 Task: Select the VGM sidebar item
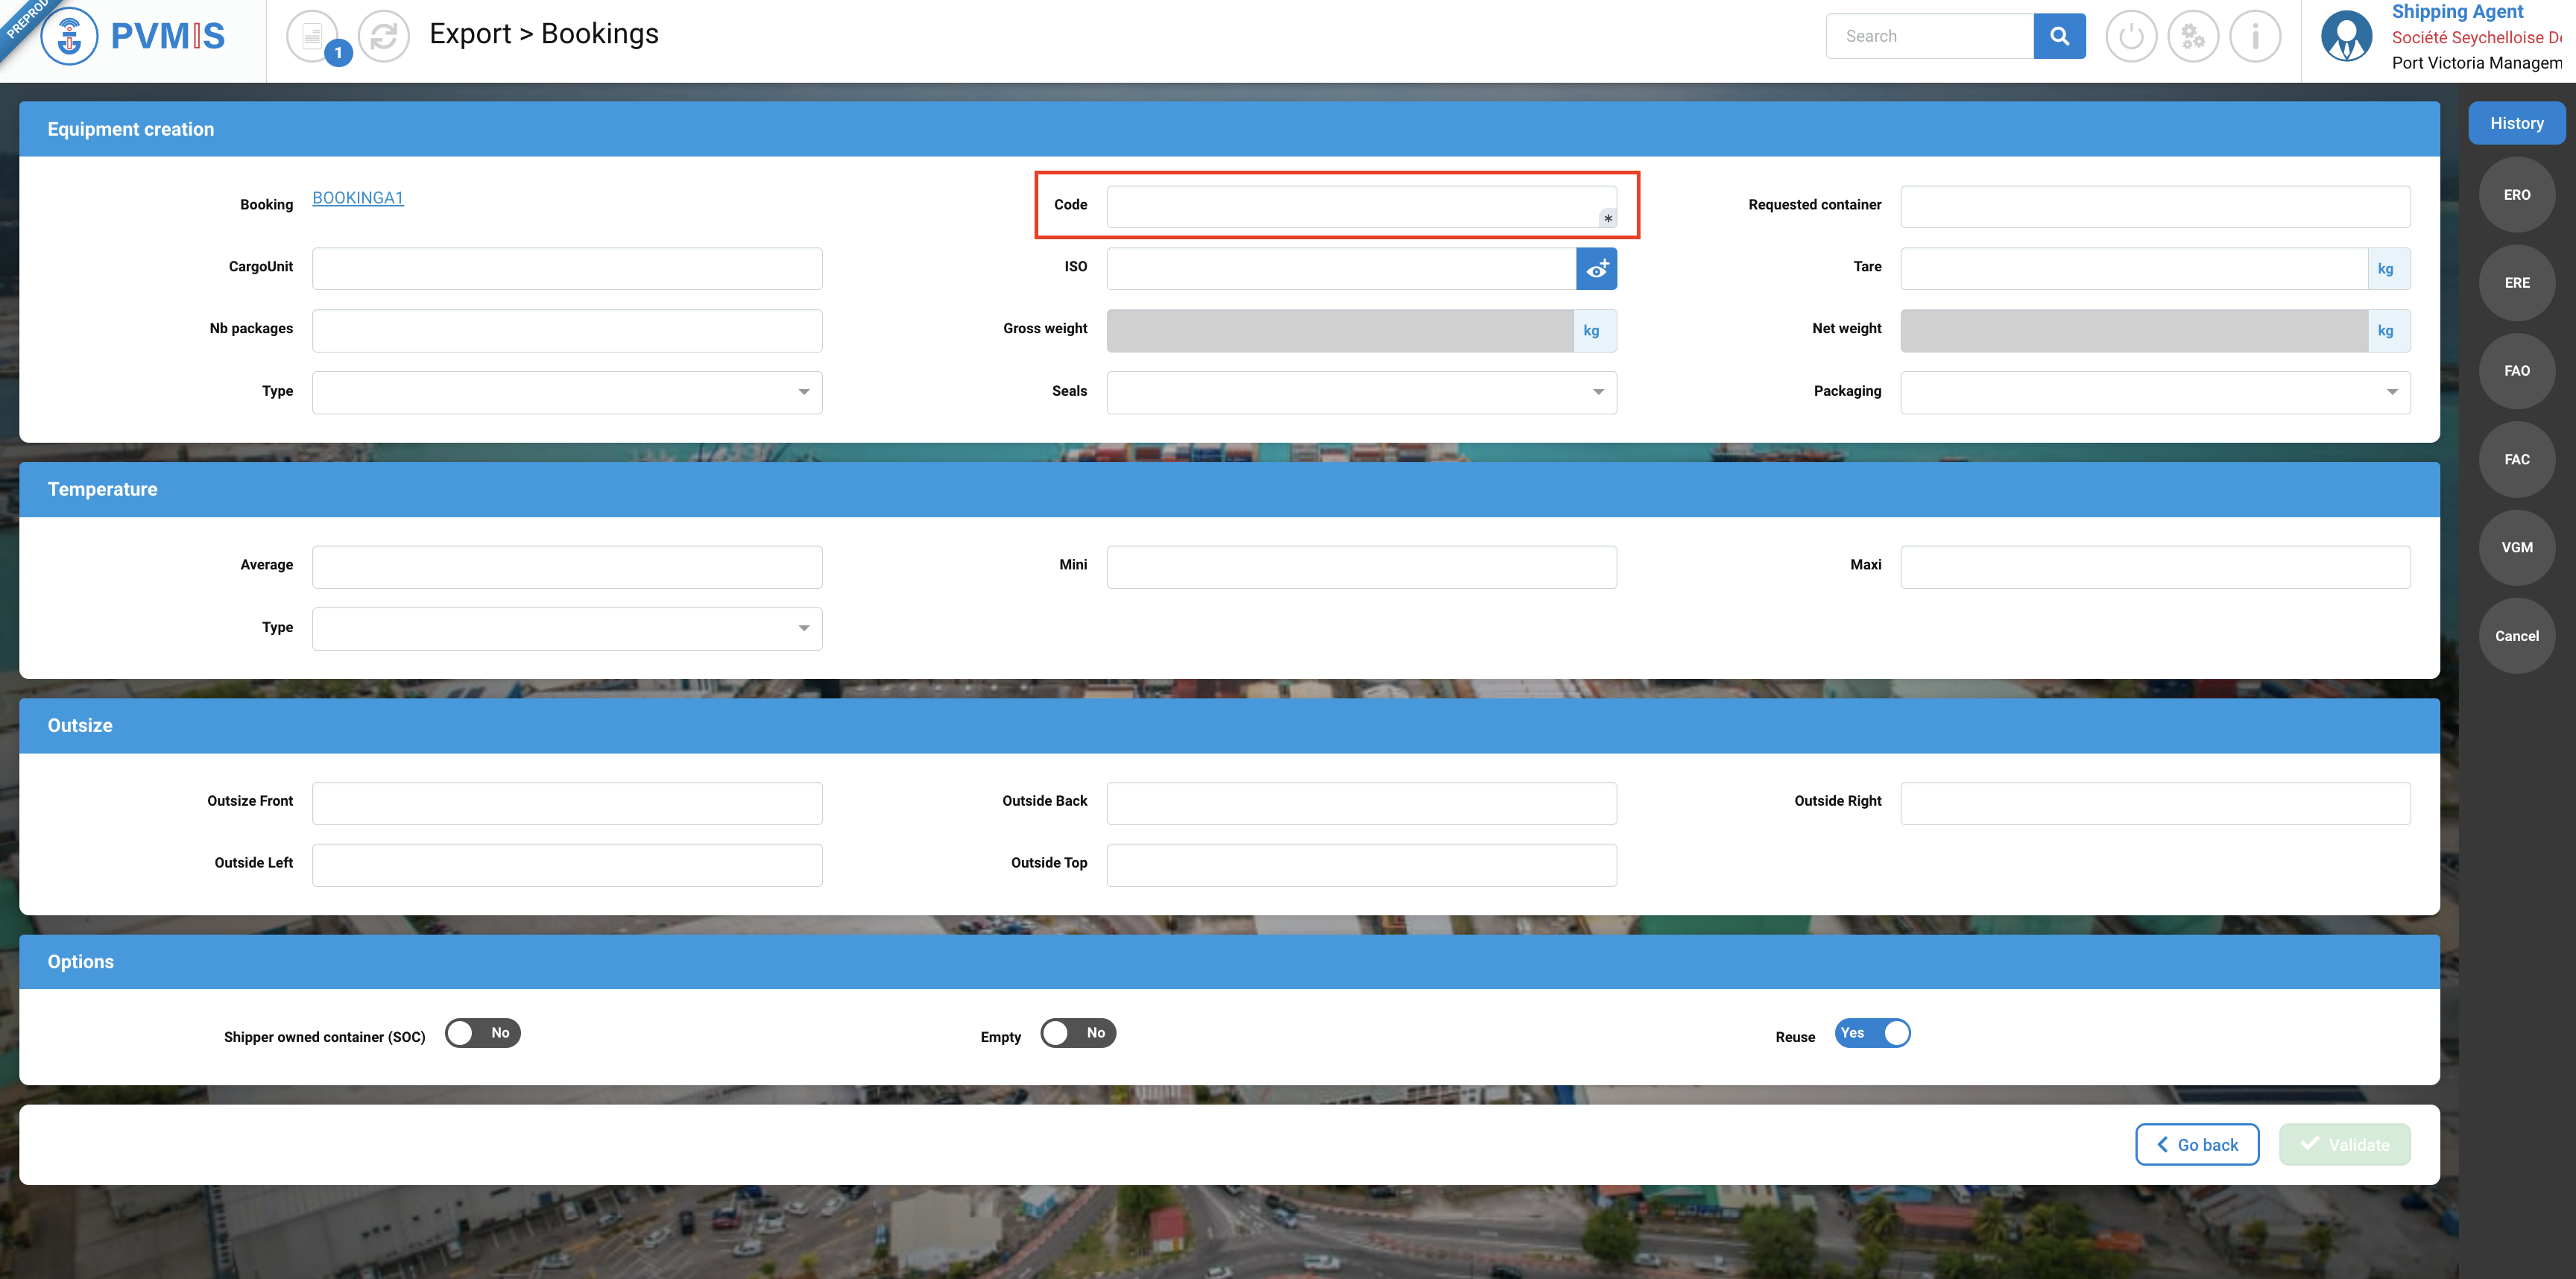(2516, 547)
